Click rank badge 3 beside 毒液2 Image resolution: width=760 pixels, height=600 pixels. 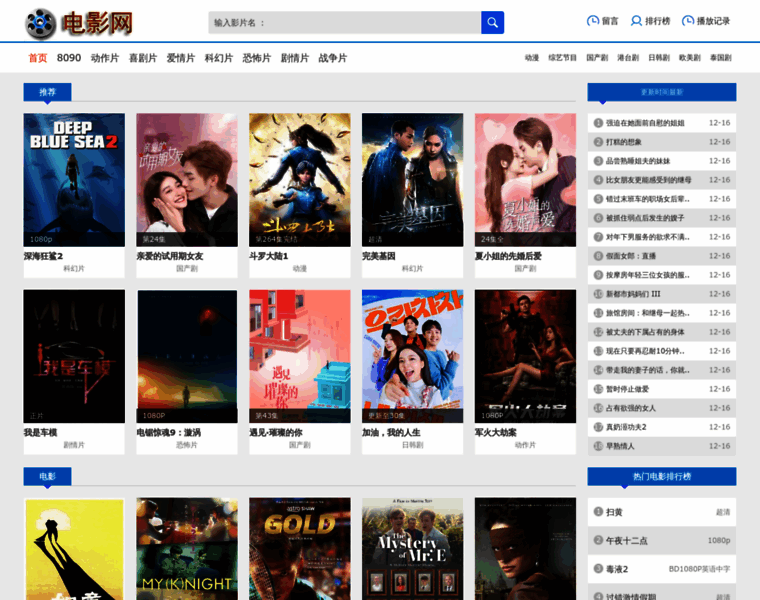[x=596, y=569]
